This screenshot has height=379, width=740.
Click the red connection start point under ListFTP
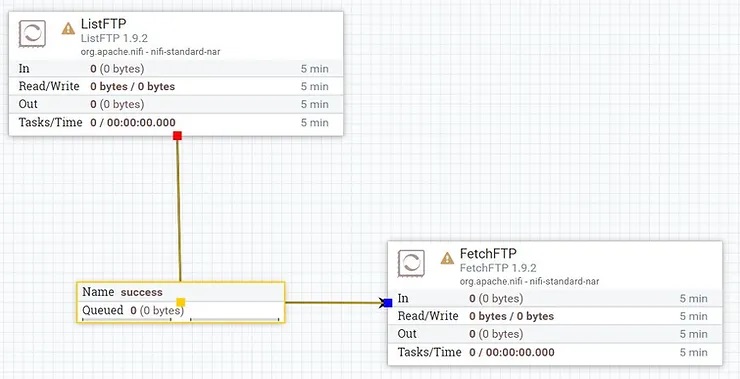point(177,136)
